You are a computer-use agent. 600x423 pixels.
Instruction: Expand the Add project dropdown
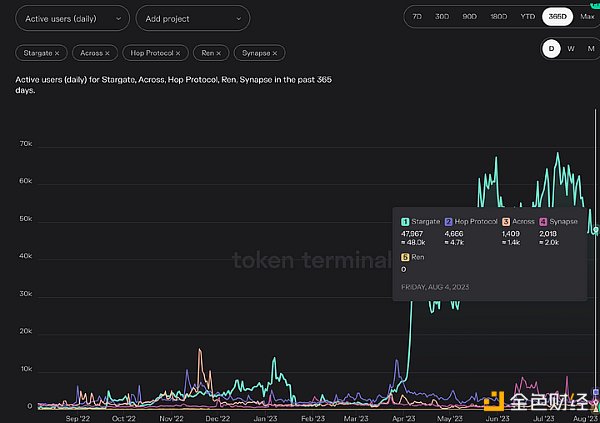click(x=192, y=18)
